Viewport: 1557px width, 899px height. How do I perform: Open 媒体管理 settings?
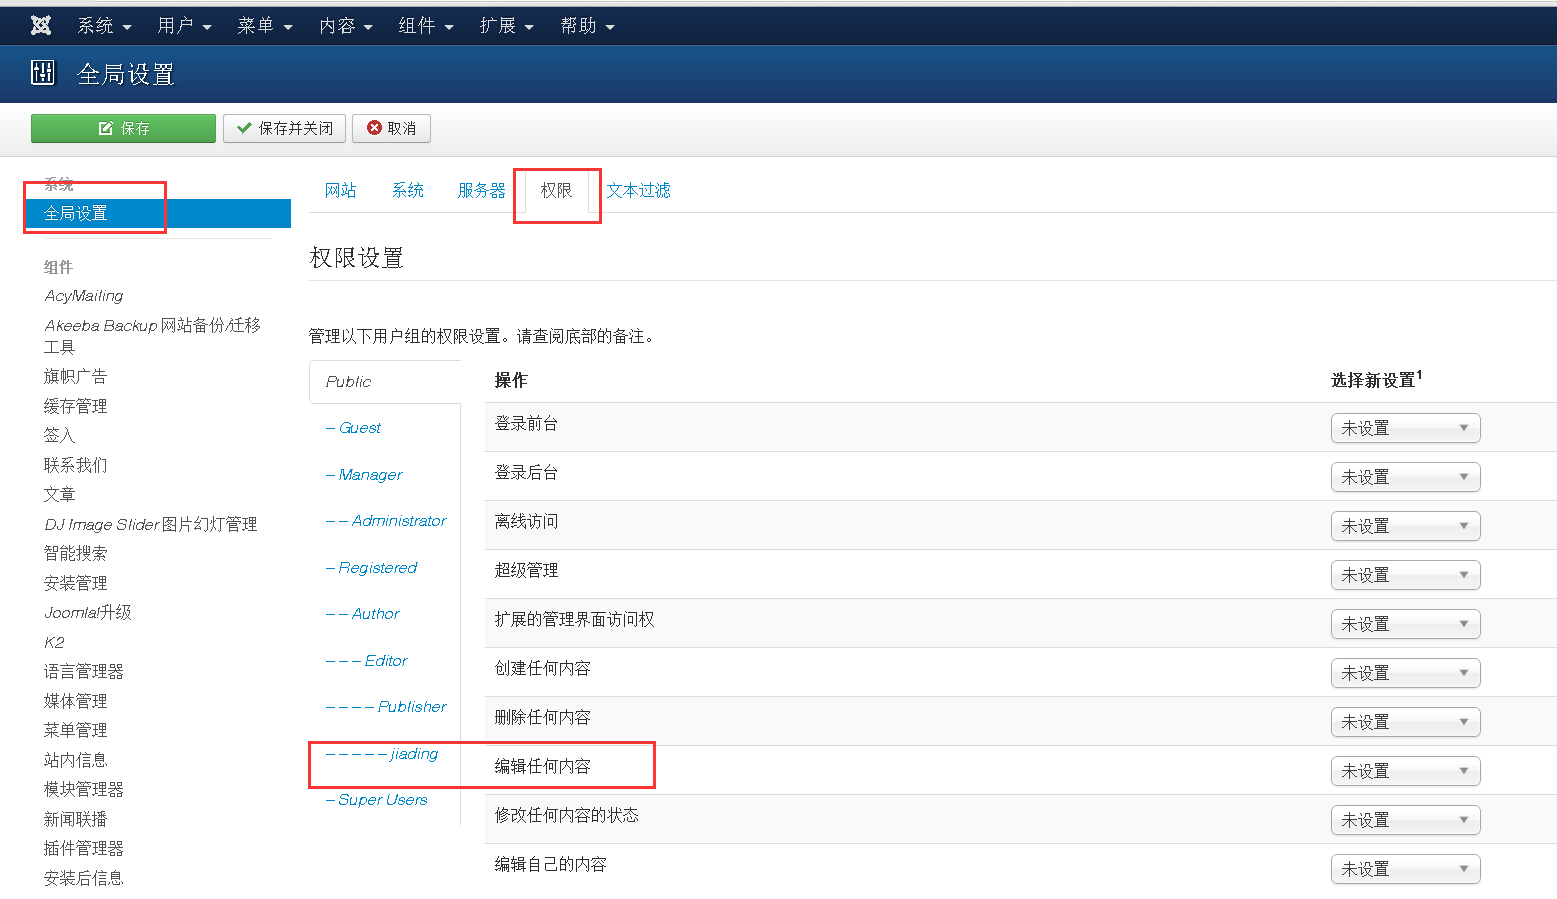click(x=75, y=701)
